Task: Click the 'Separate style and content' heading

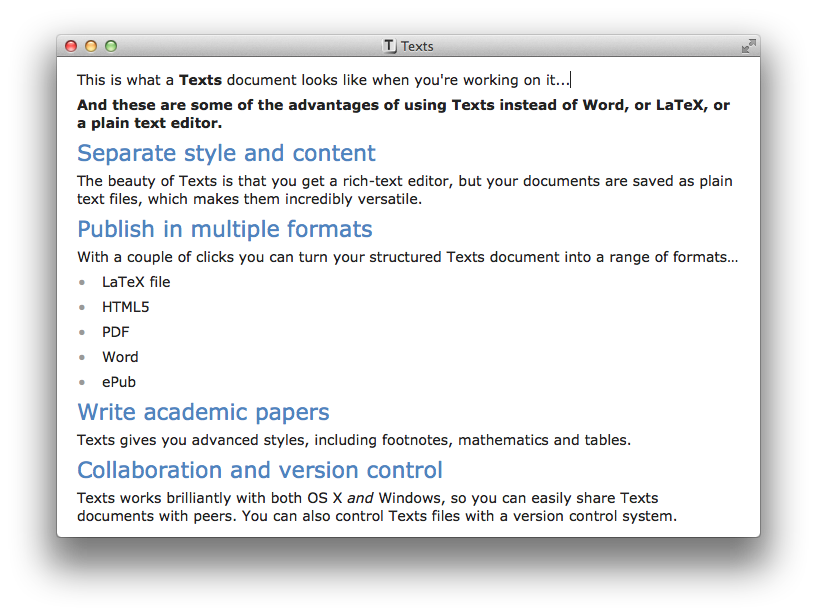Action: coord(226,153)
